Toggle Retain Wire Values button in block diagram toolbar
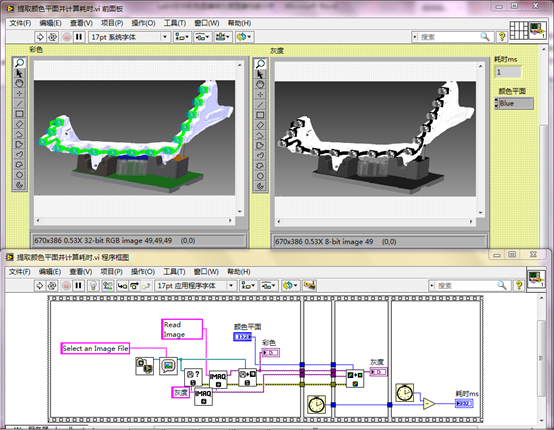This screenshot has width=554, height=430. 108,285
